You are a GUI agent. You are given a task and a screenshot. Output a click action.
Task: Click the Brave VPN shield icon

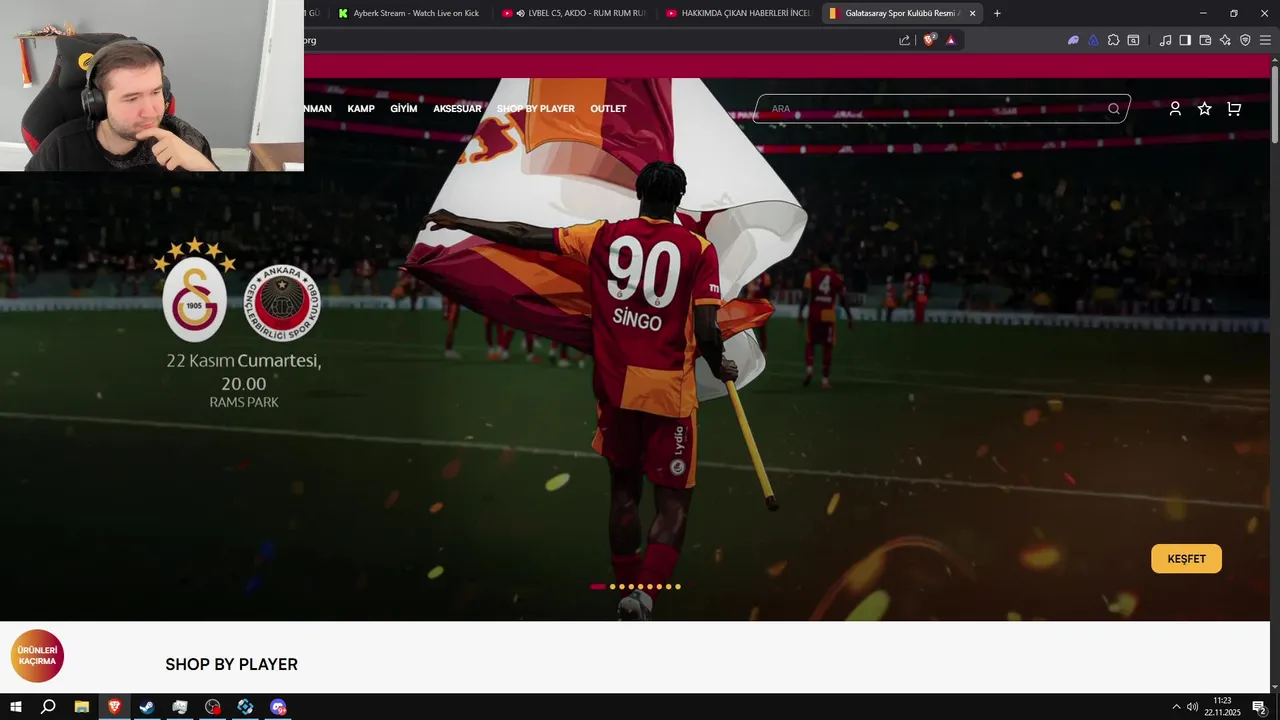(x=1245, y=40)
